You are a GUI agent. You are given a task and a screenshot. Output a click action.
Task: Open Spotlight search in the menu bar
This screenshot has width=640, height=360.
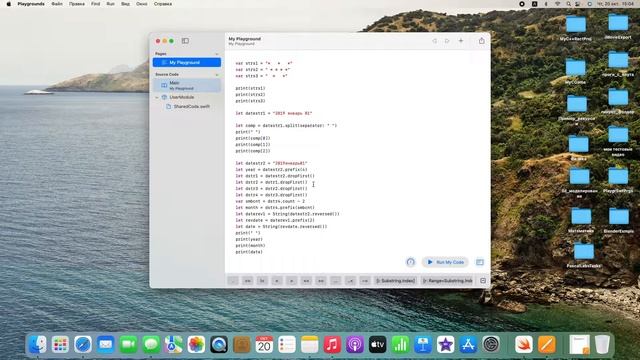568,4
